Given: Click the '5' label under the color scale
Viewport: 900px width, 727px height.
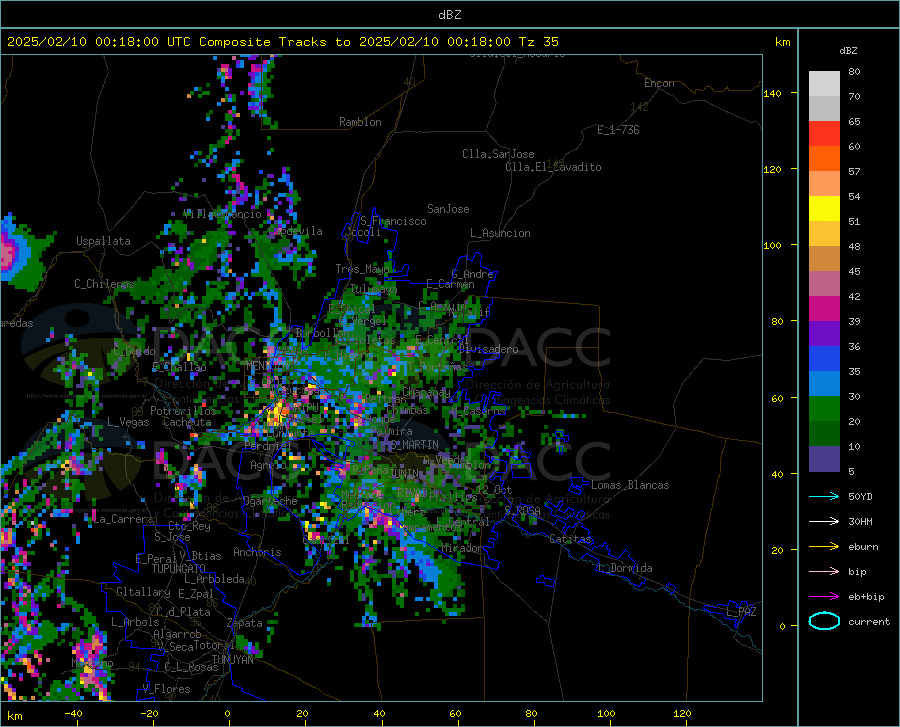Looking at the screenshot, I should coord(851,472).
